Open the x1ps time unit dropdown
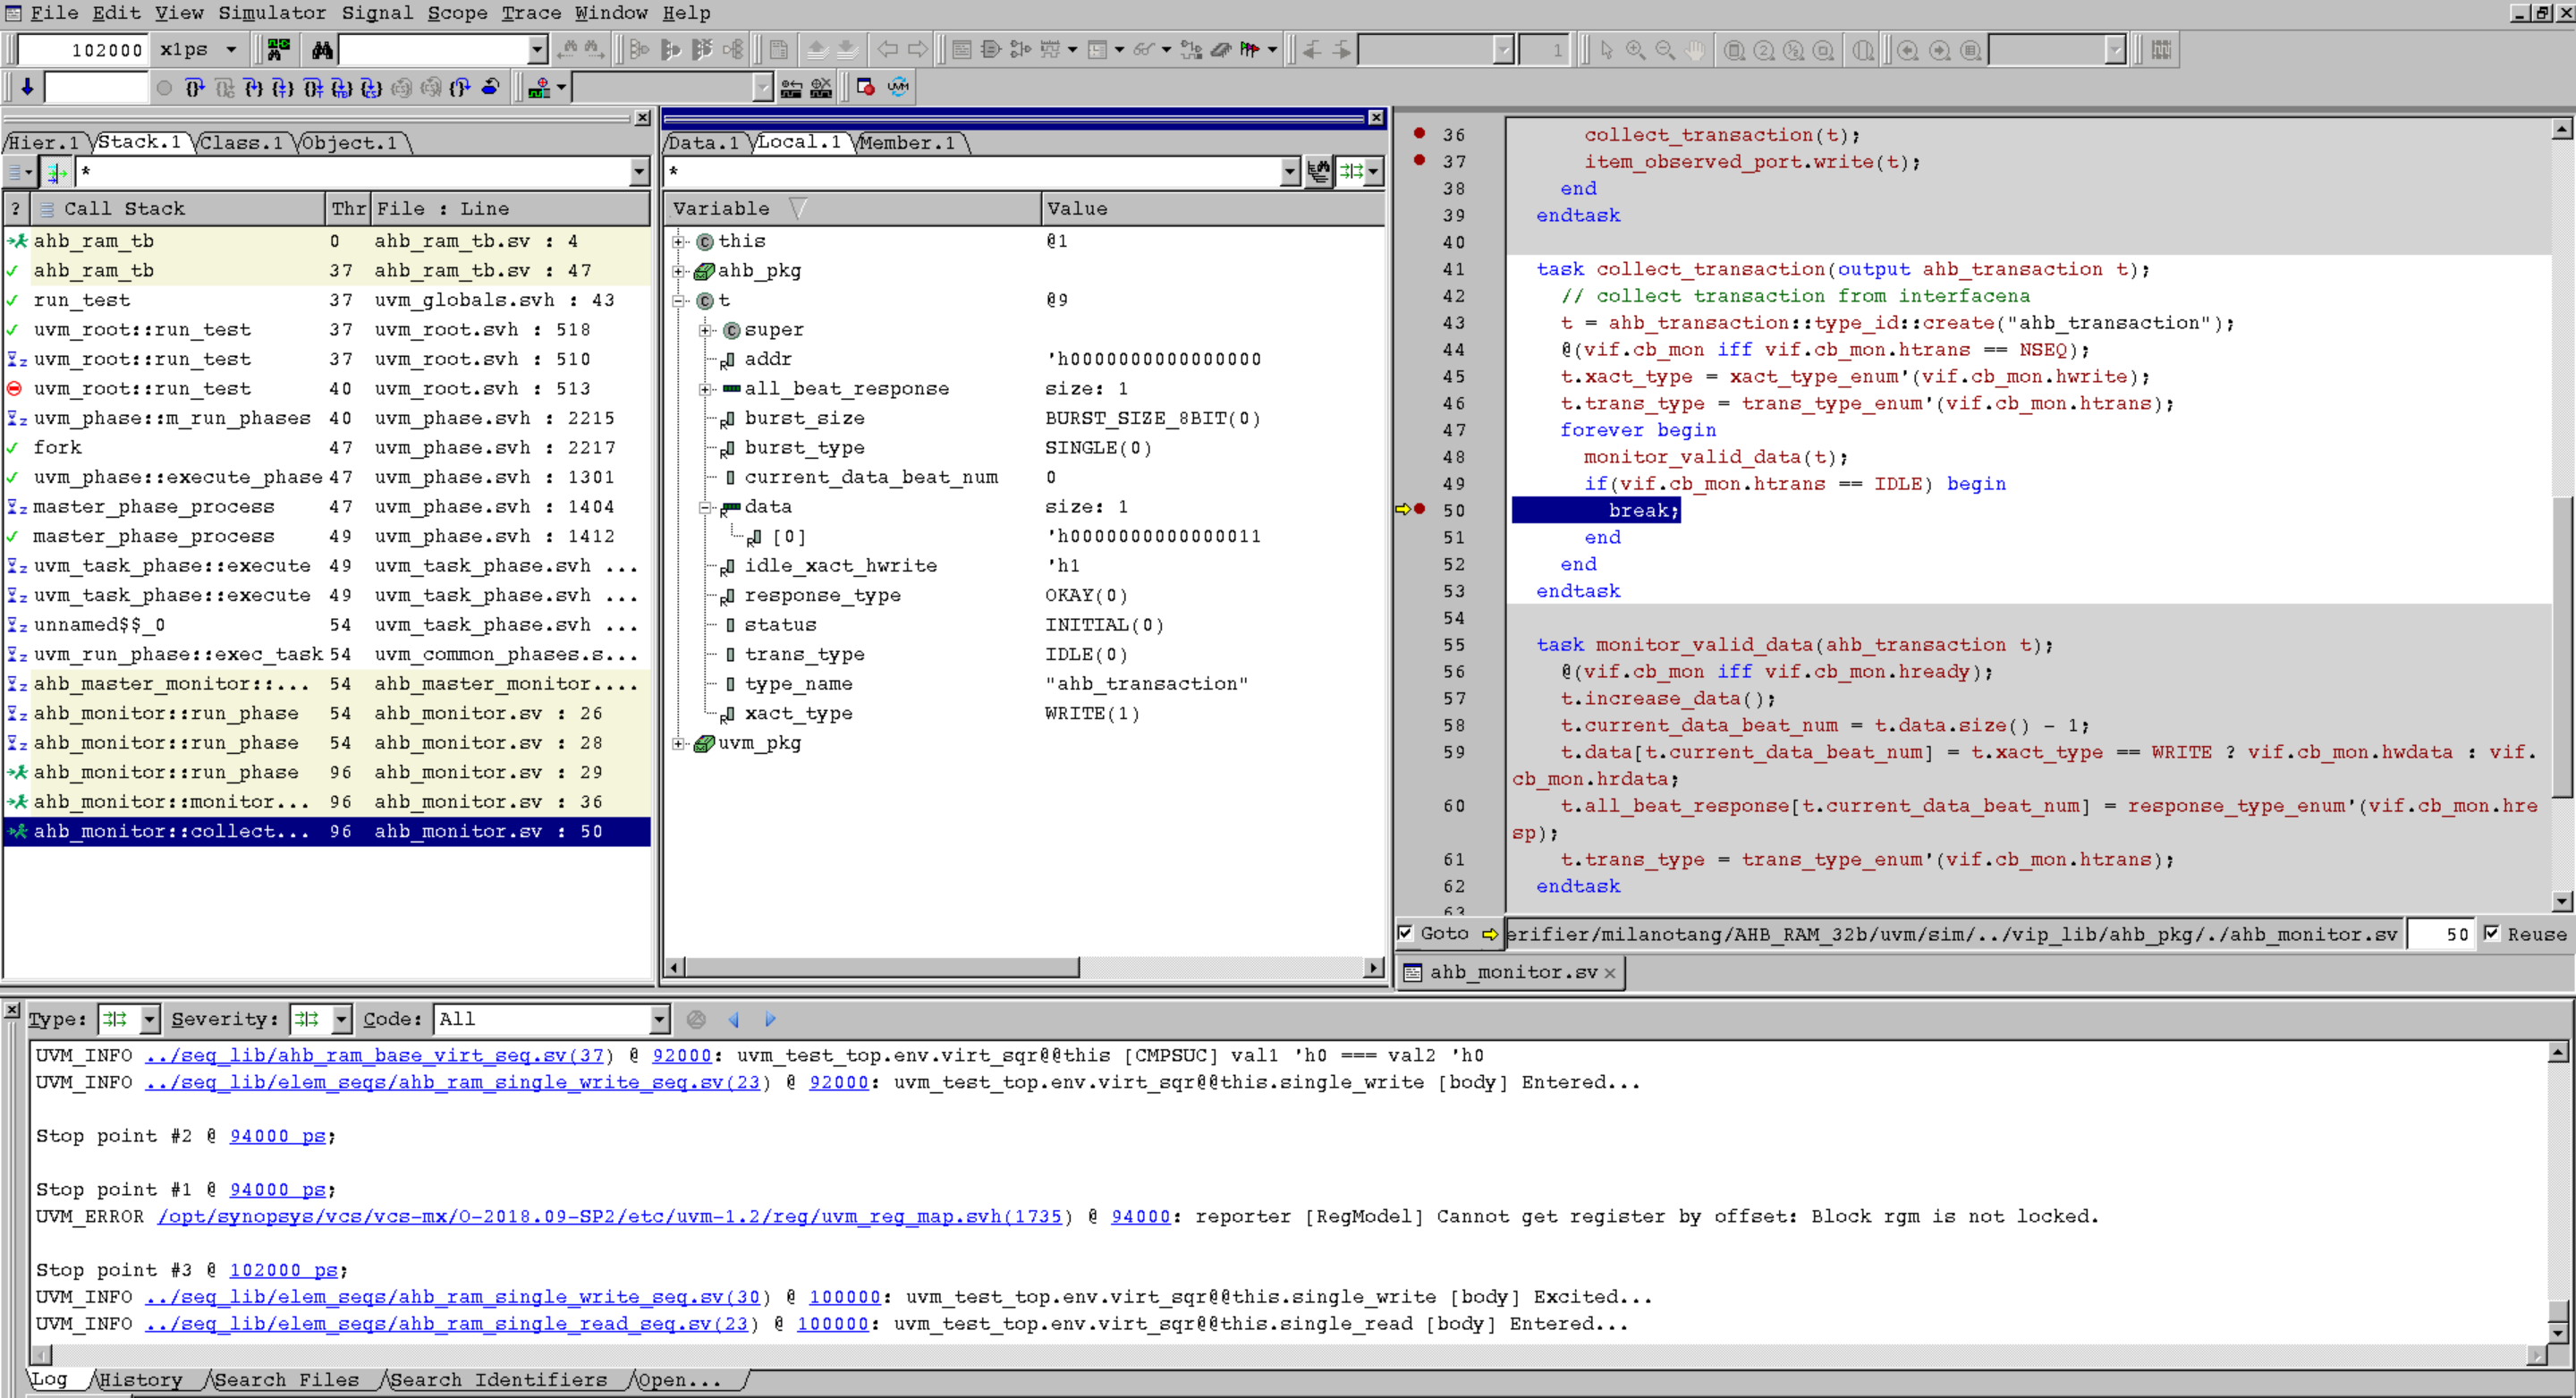 tap(231, 49)
